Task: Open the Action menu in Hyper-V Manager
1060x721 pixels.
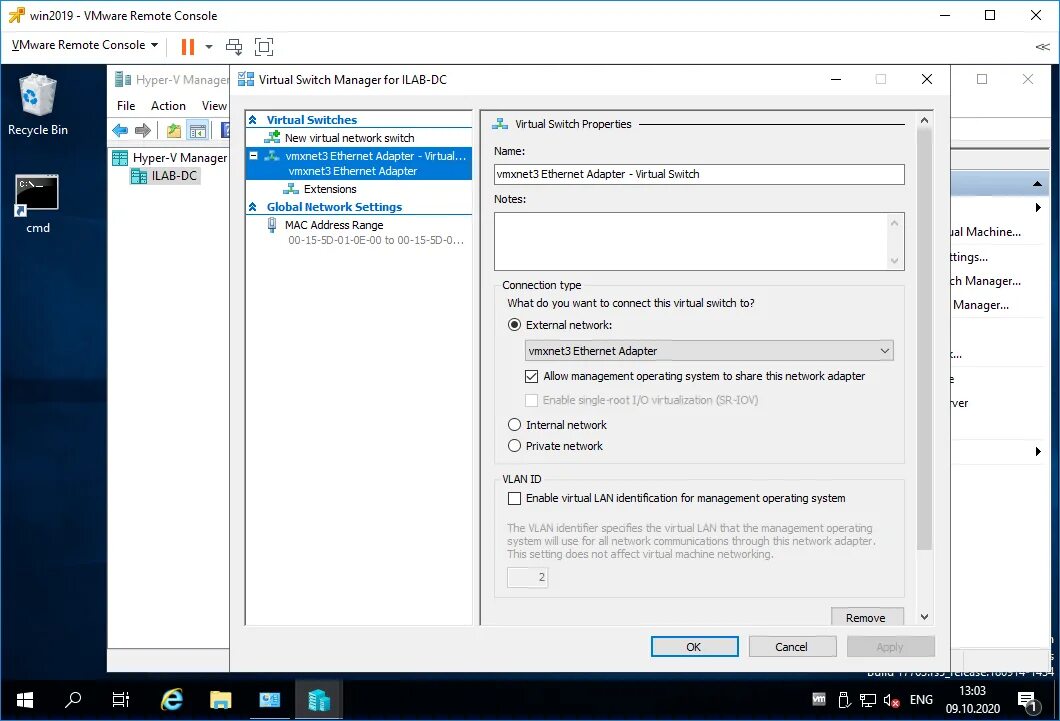Action: click(x=168, y=105)
